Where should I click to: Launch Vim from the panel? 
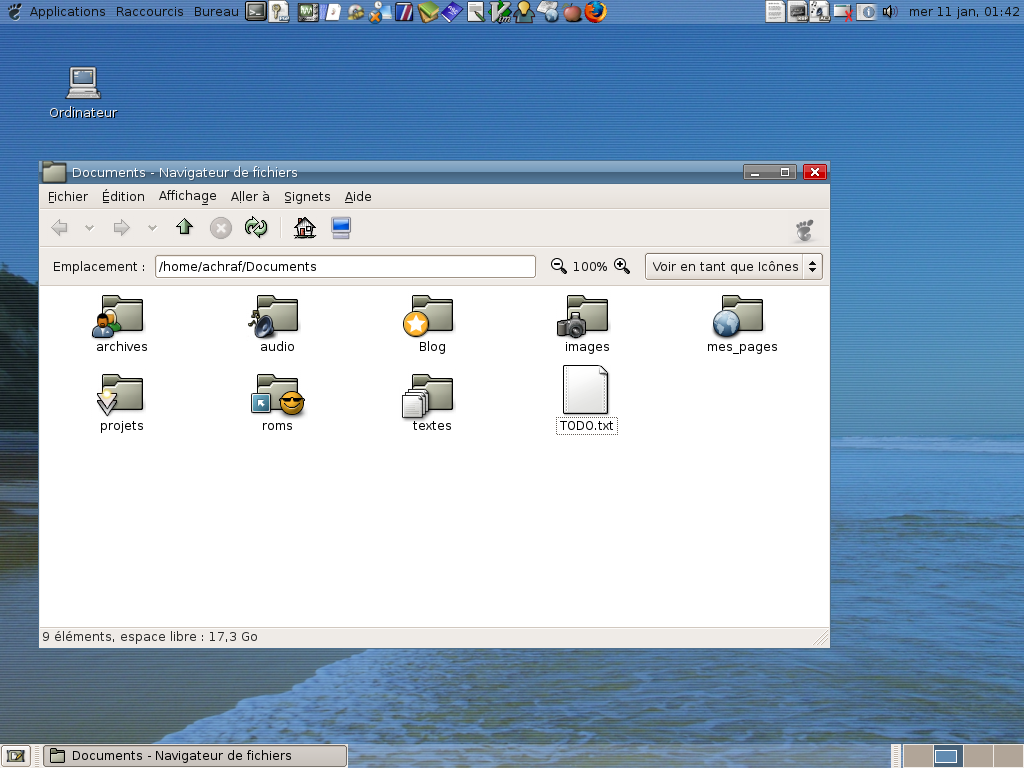click(500, 12)
